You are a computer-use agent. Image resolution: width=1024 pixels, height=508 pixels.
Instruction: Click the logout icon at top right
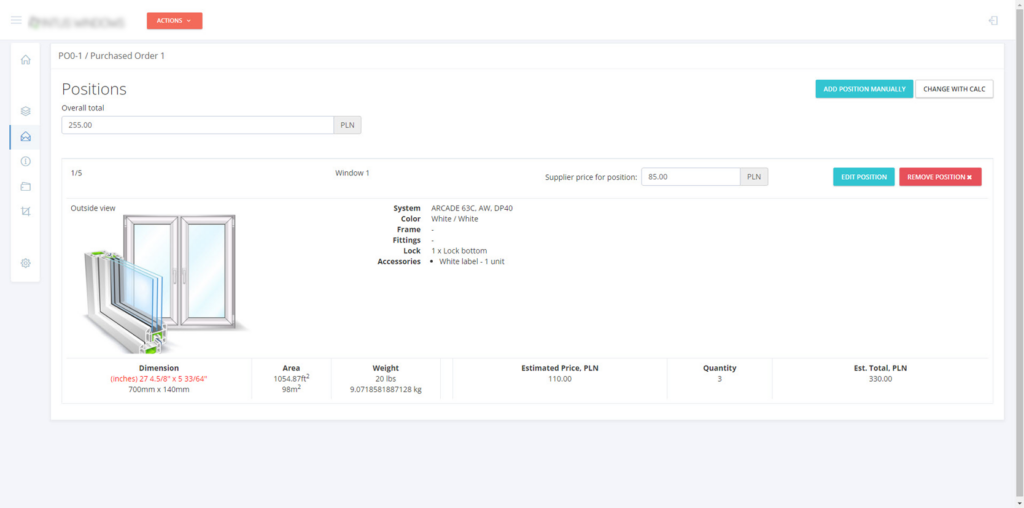tap(992, 20)
